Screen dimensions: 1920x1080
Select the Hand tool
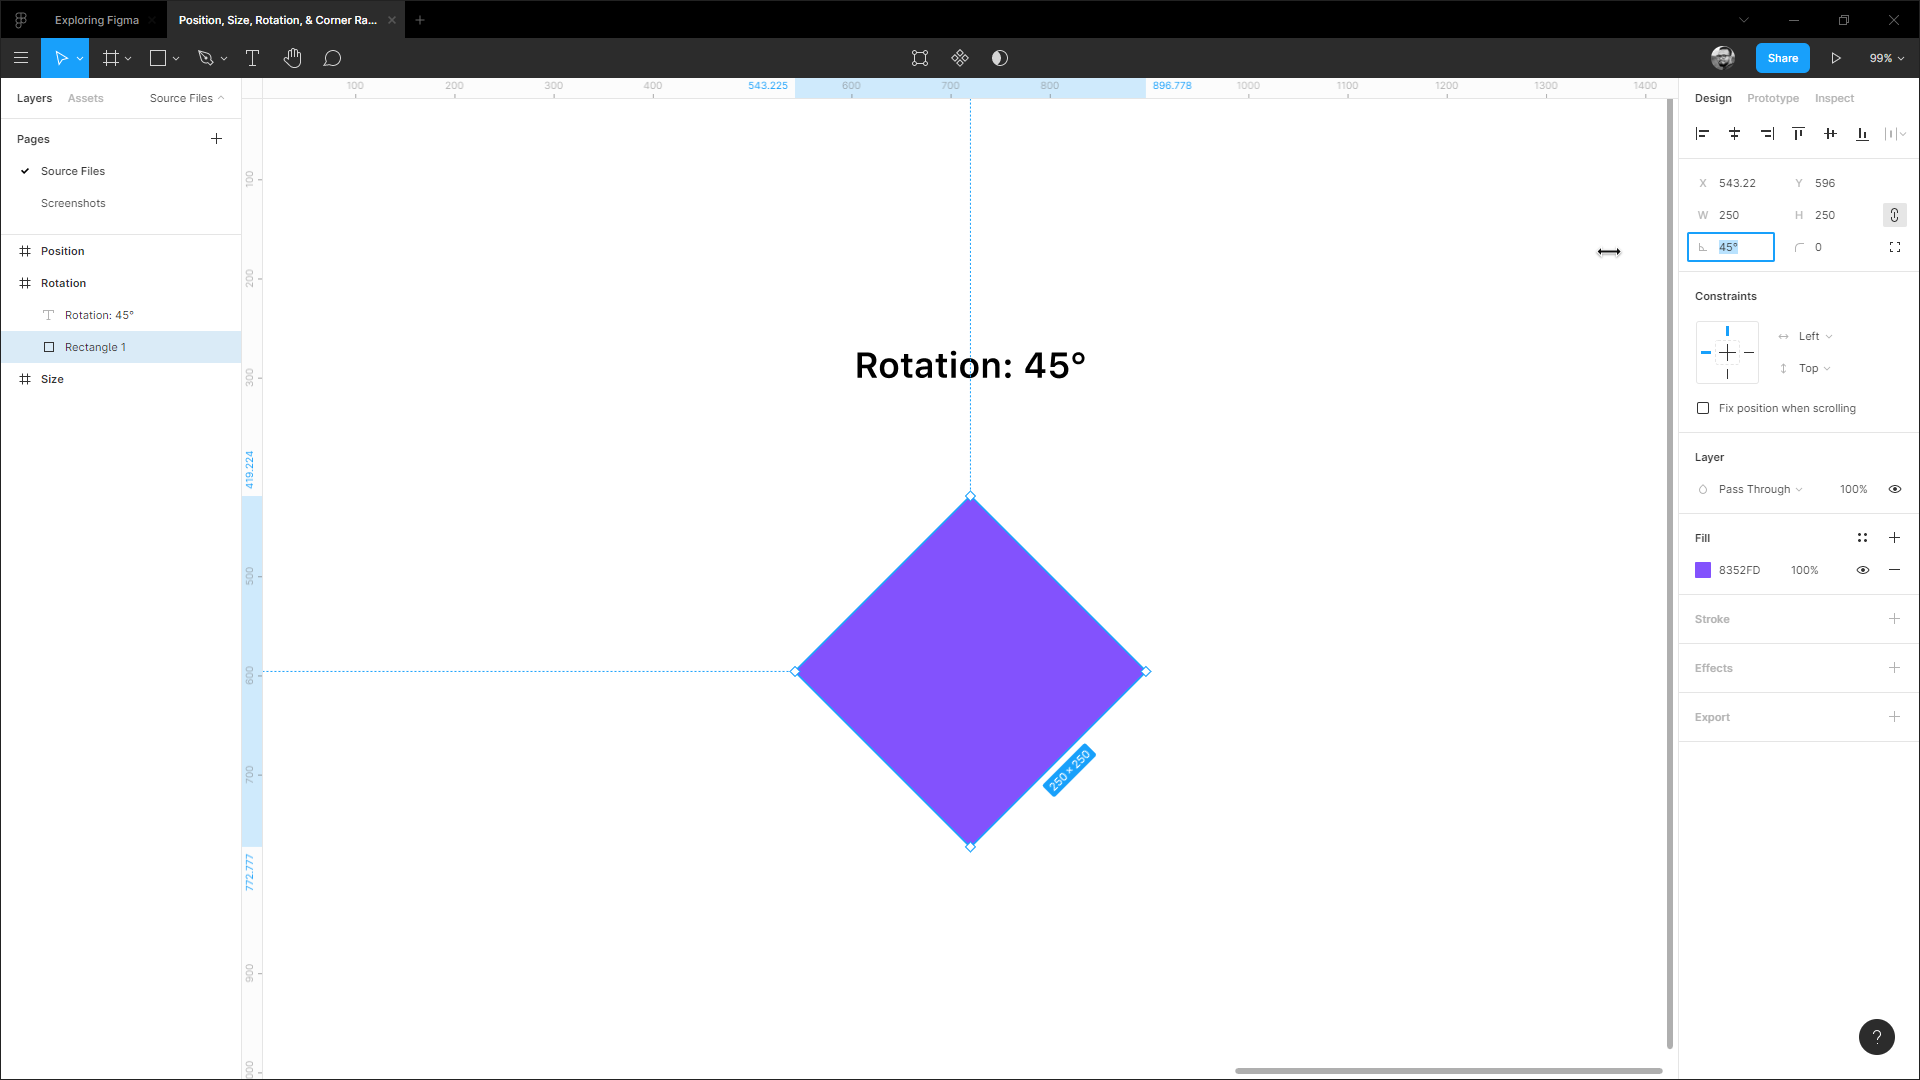[292, 58]
